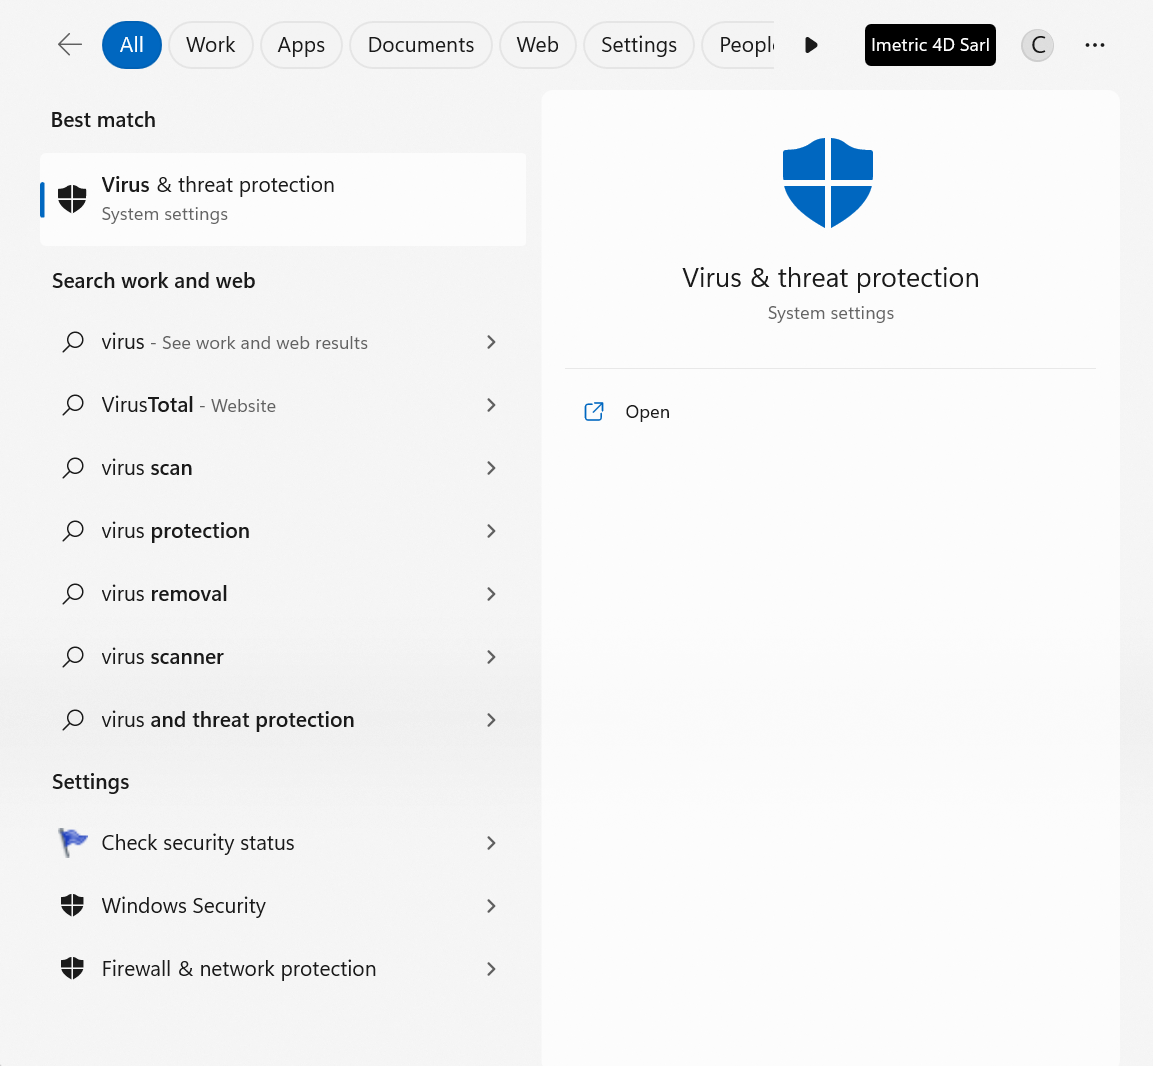Viewport: 1153px width, 1066px height.
Task: Expand the virus protection chevron
Action: point(491,531)
